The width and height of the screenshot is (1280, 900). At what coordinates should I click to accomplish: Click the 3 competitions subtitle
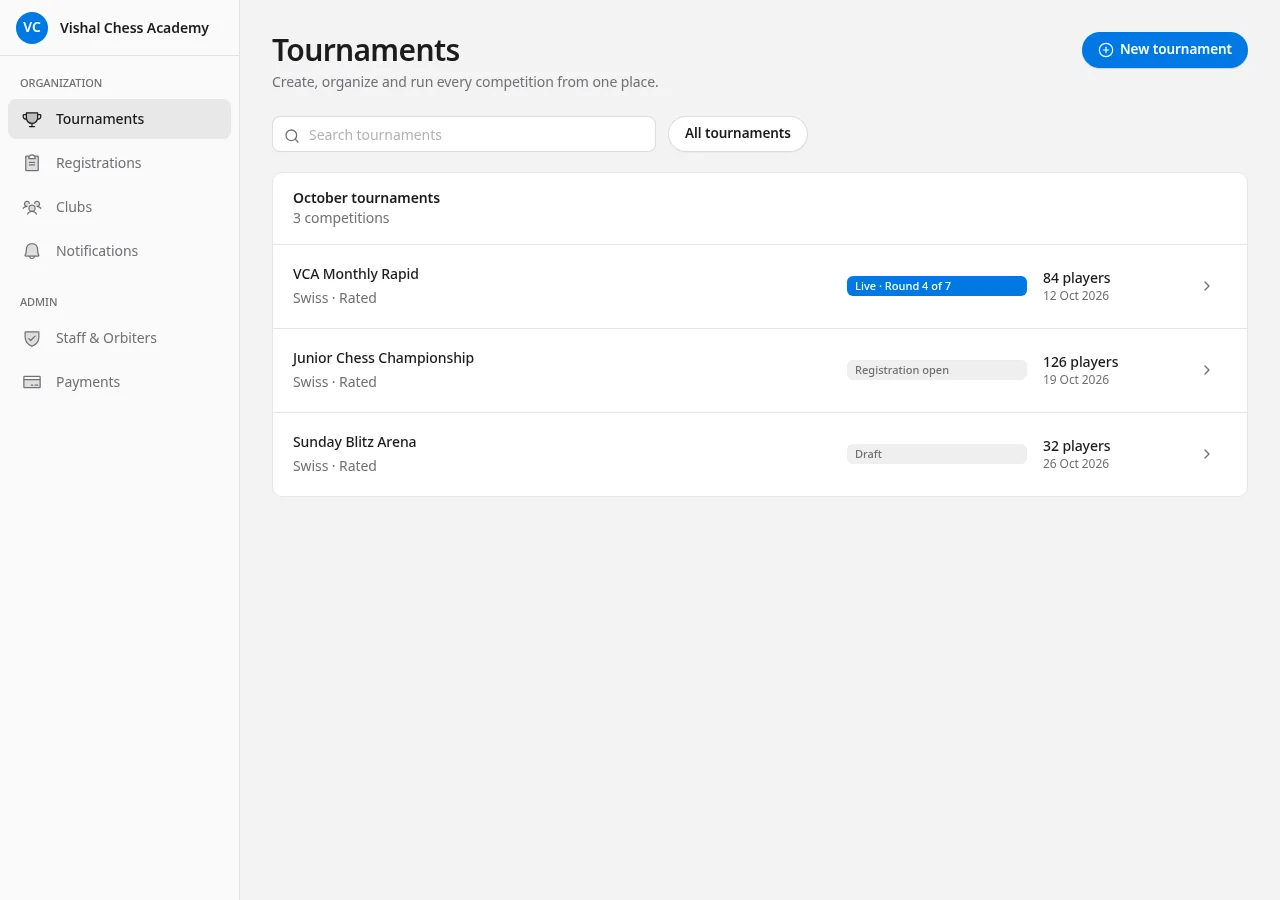point(341,218)
